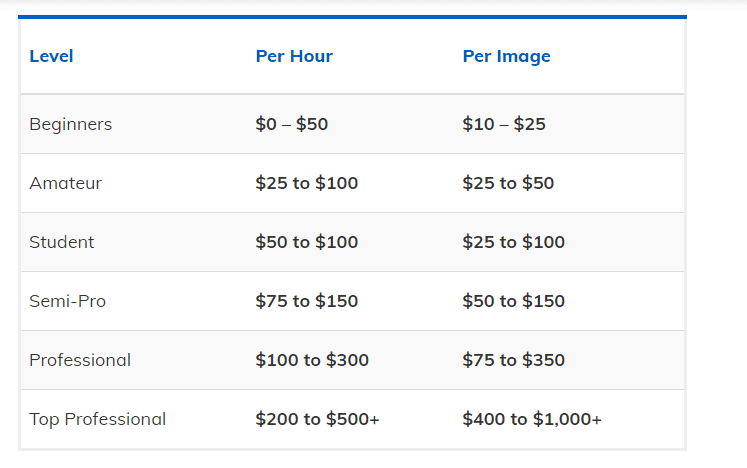Click the $0 – $50 hourly rate
747x468 pixels.
[x=292, y=124]
